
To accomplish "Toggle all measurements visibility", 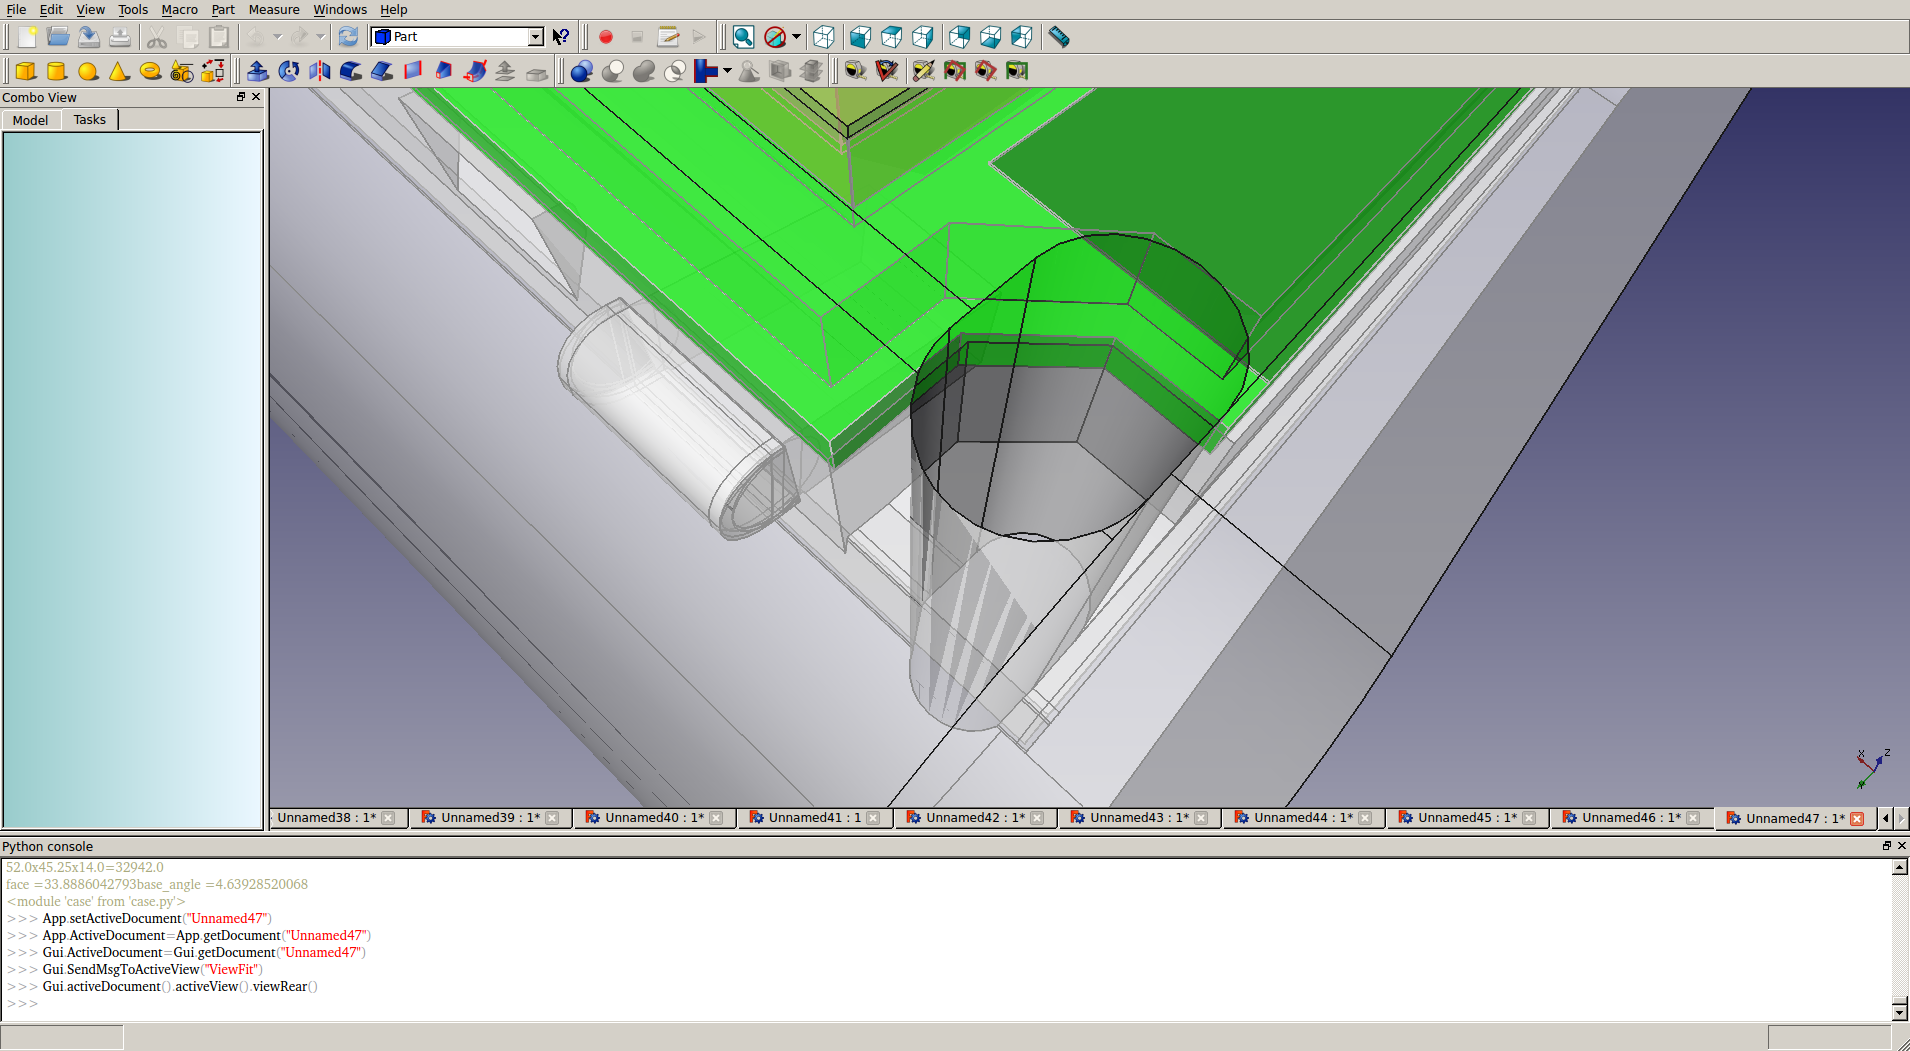I will [x=954, y=71].
